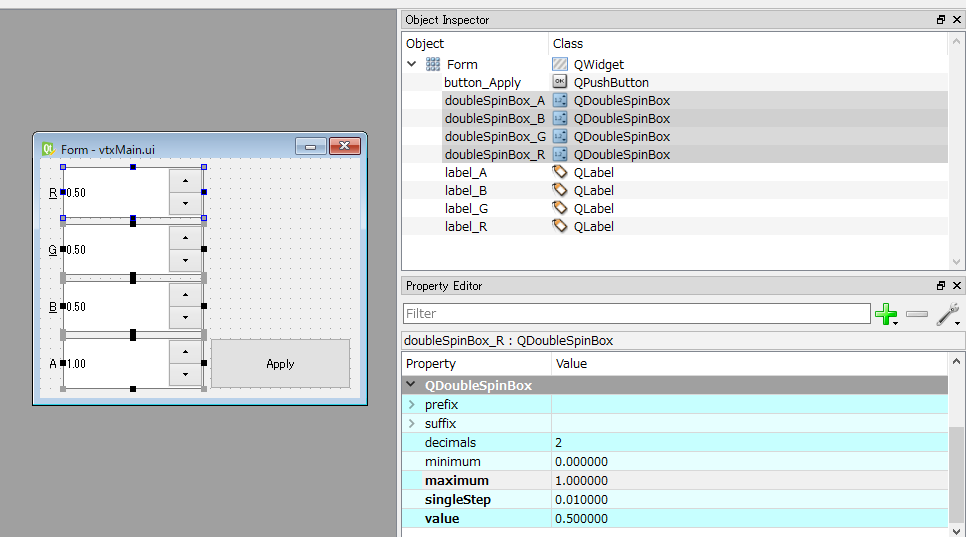Click the property Filter input field
The height and width of the screenshot is (537, 966).
(x=636, y=314)
